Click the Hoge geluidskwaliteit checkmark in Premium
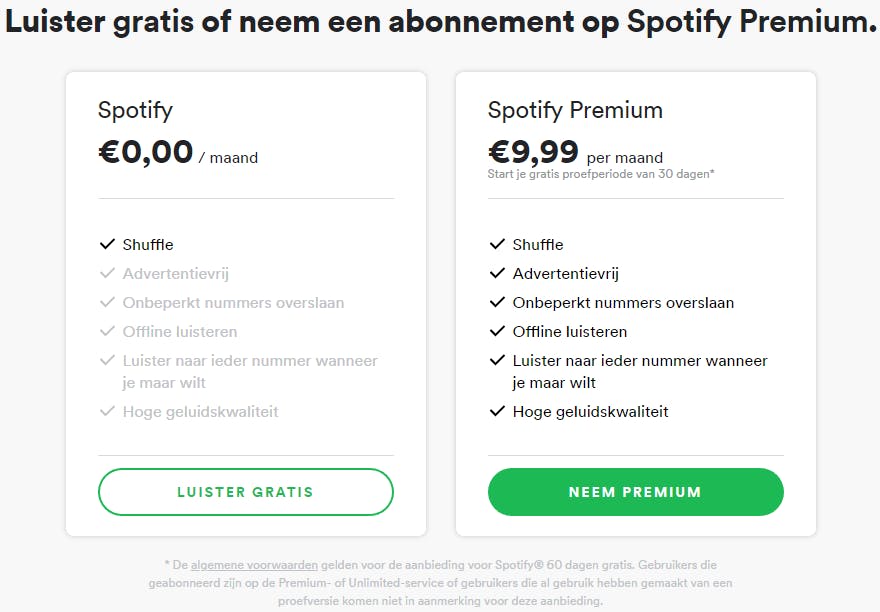 click(x=497, y=412)
